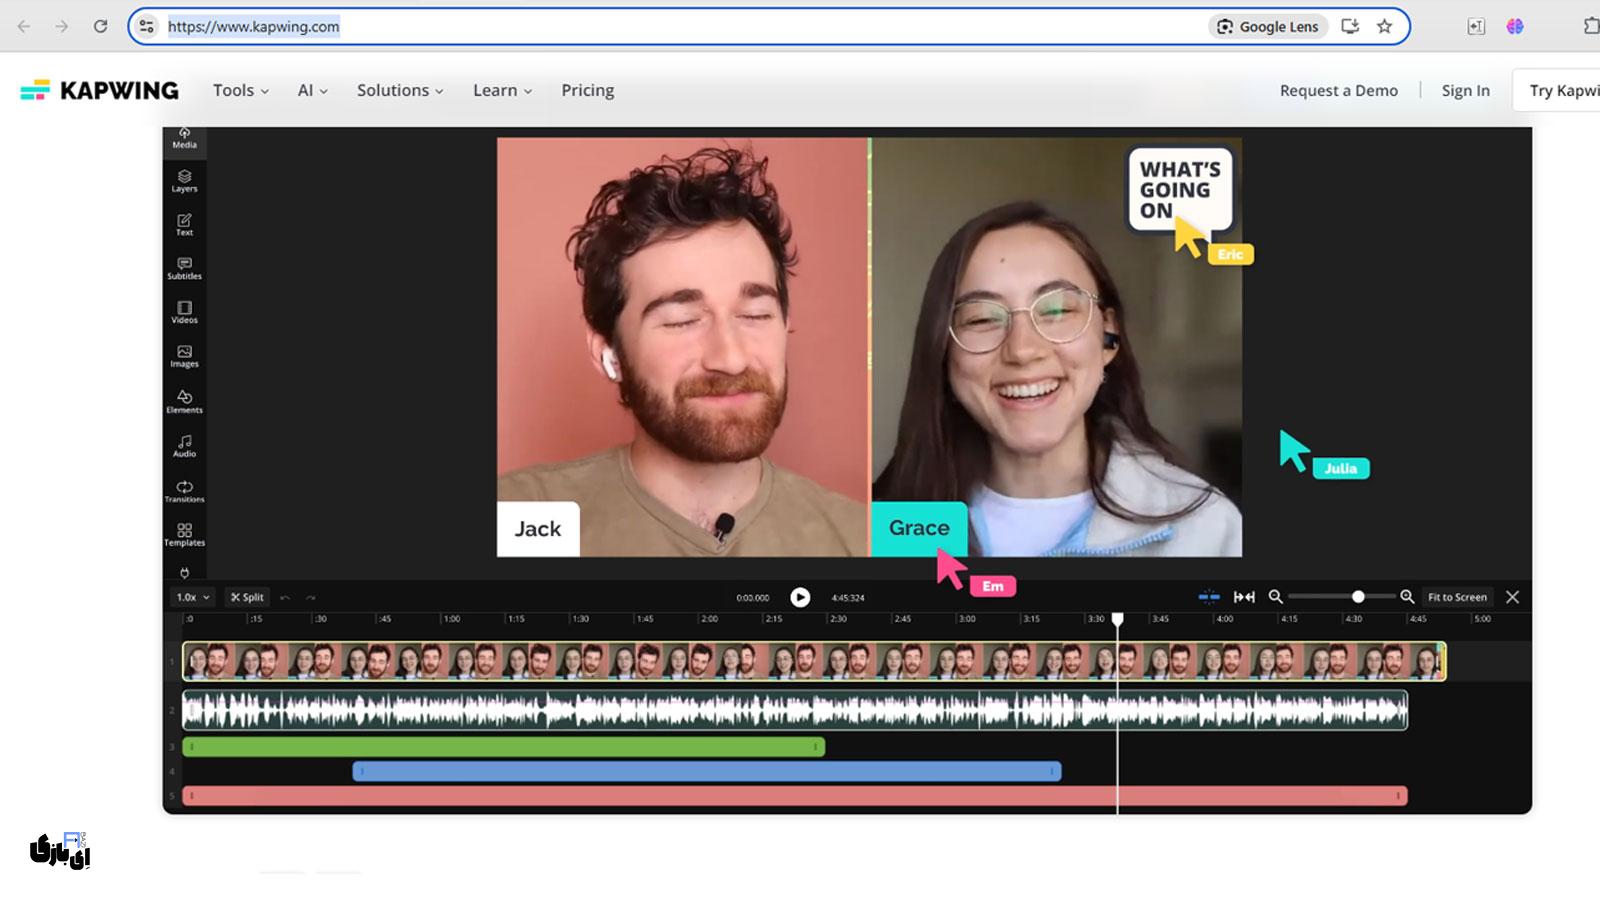Expand the 1.0x playback speed dropdown
The image size is (1600, 900).
(x=193, y=597)
